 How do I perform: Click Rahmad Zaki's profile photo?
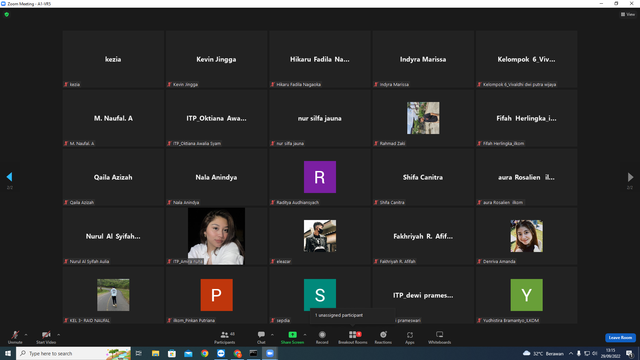click(423, 118)
